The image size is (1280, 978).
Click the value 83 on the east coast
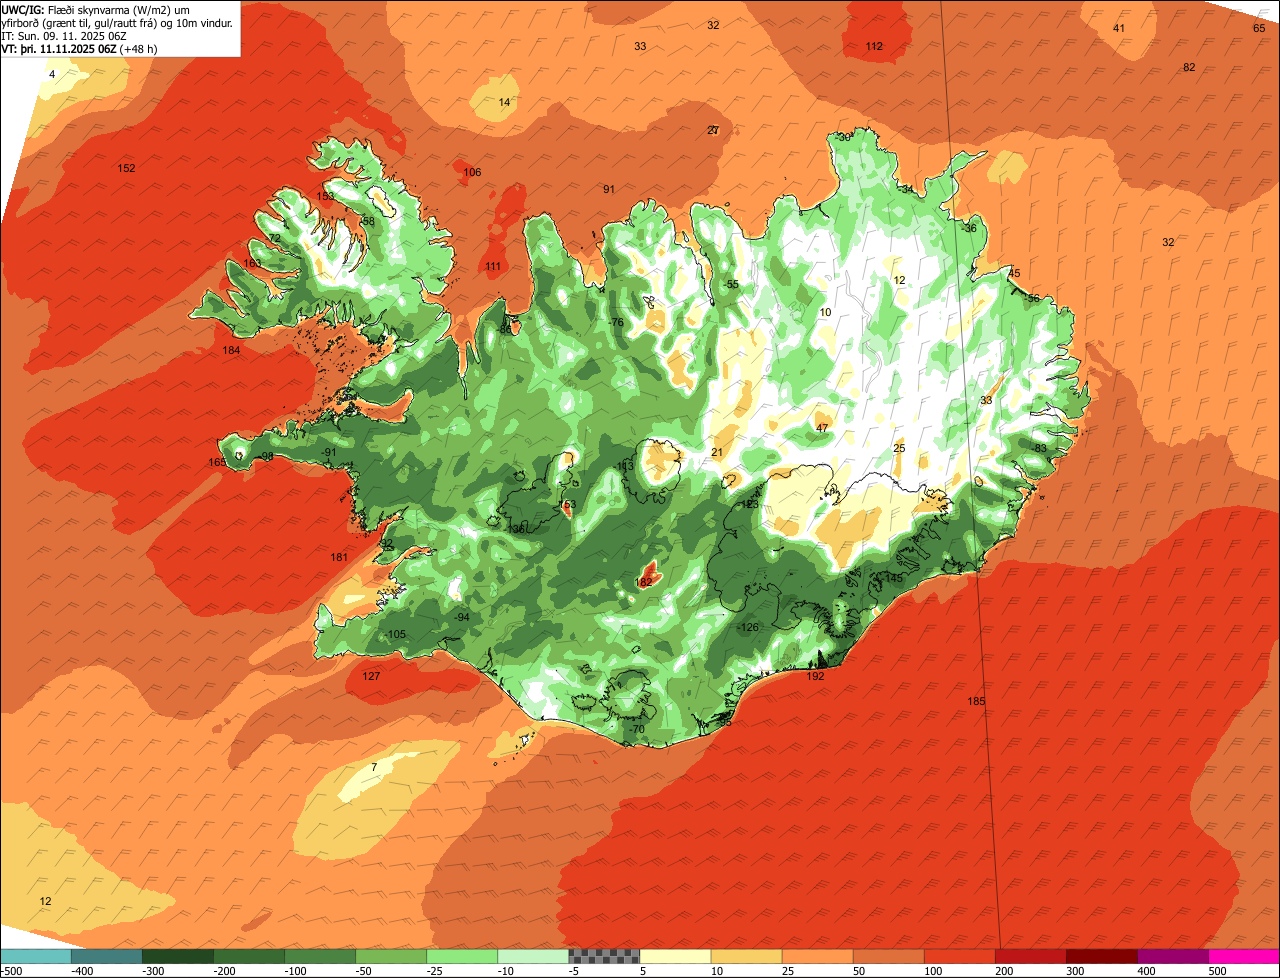tap(1040, 448)
